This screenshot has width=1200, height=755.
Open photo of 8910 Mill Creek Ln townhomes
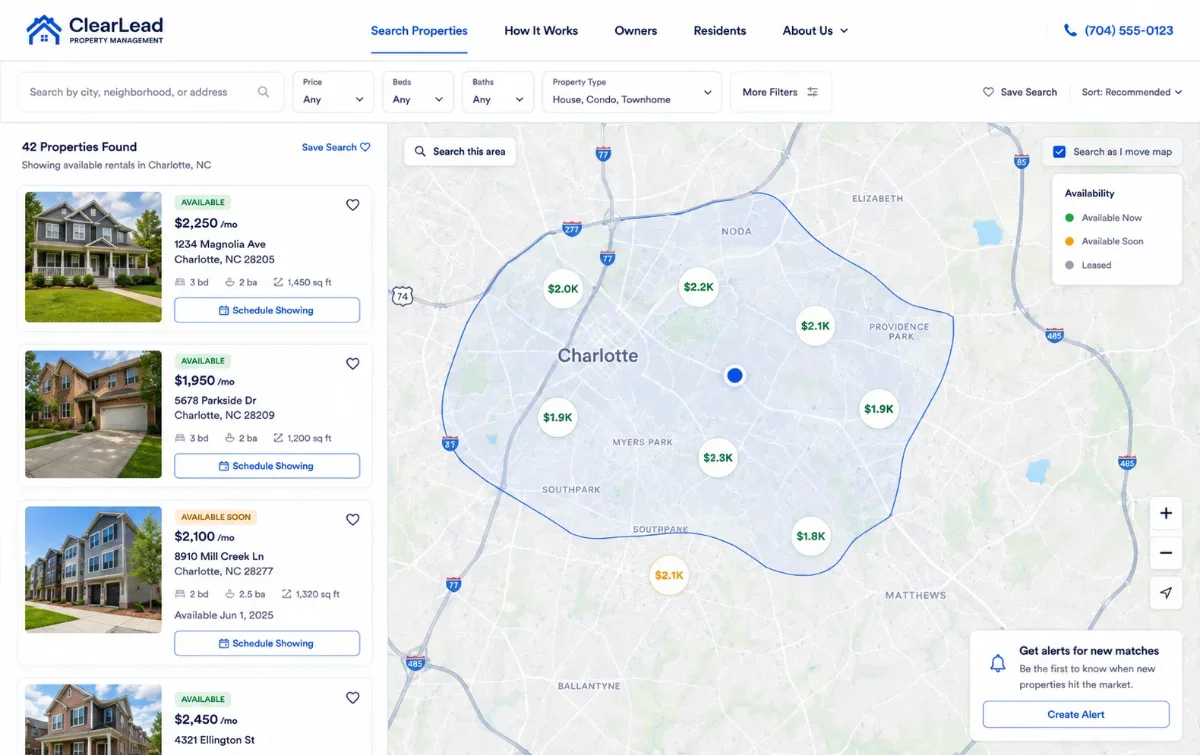coord(93,569)
